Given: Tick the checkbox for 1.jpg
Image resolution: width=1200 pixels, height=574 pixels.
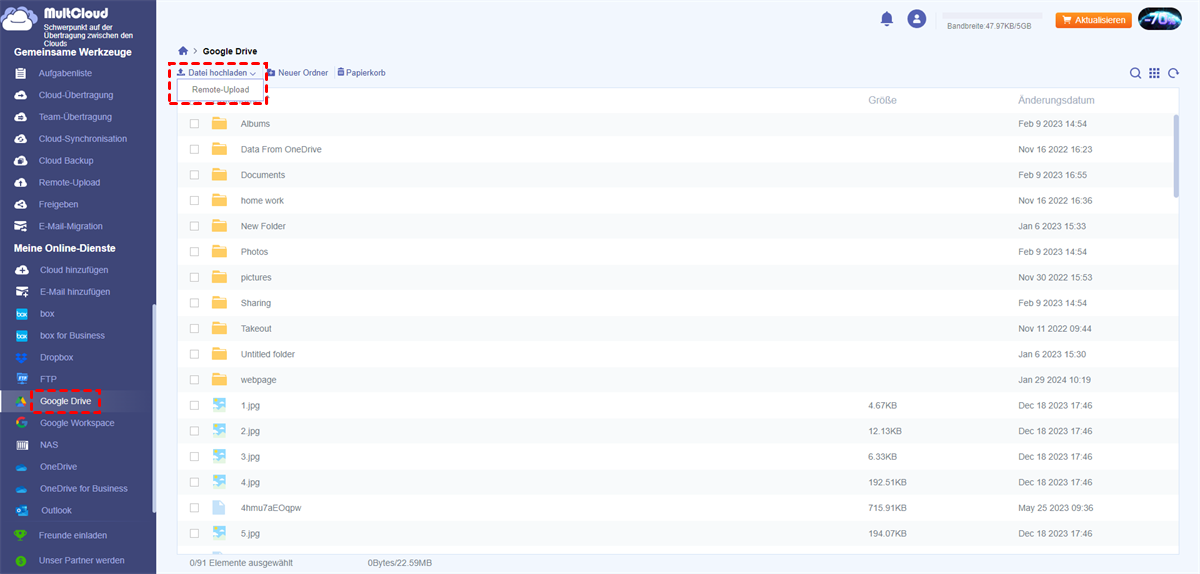Looking at the screenshot, I should click(x=194, y=406).
